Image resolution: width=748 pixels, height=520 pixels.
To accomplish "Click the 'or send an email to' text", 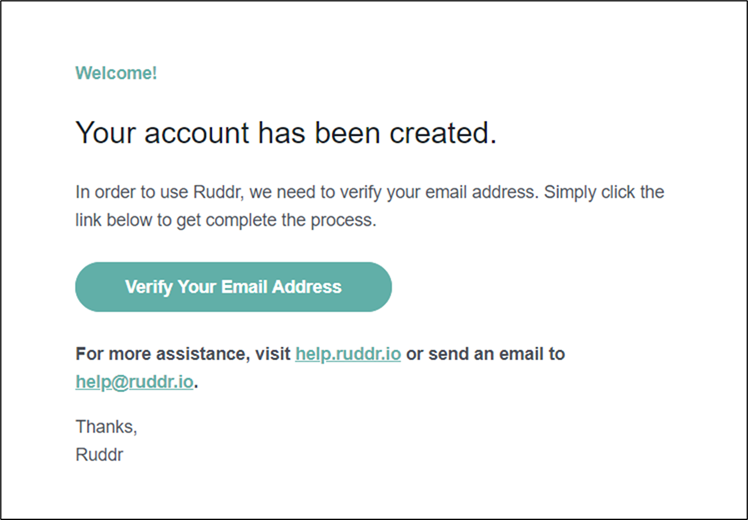I will [485, 354].
